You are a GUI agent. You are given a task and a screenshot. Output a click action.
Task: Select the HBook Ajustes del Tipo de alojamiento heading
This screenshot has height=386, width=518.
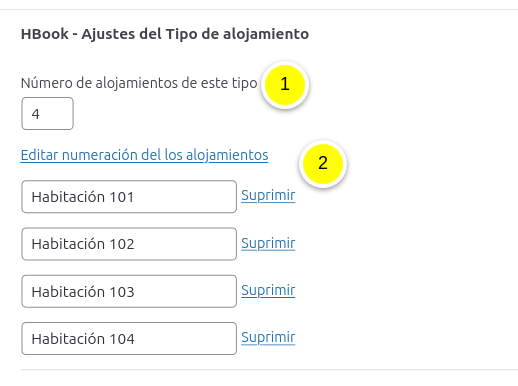165,34
